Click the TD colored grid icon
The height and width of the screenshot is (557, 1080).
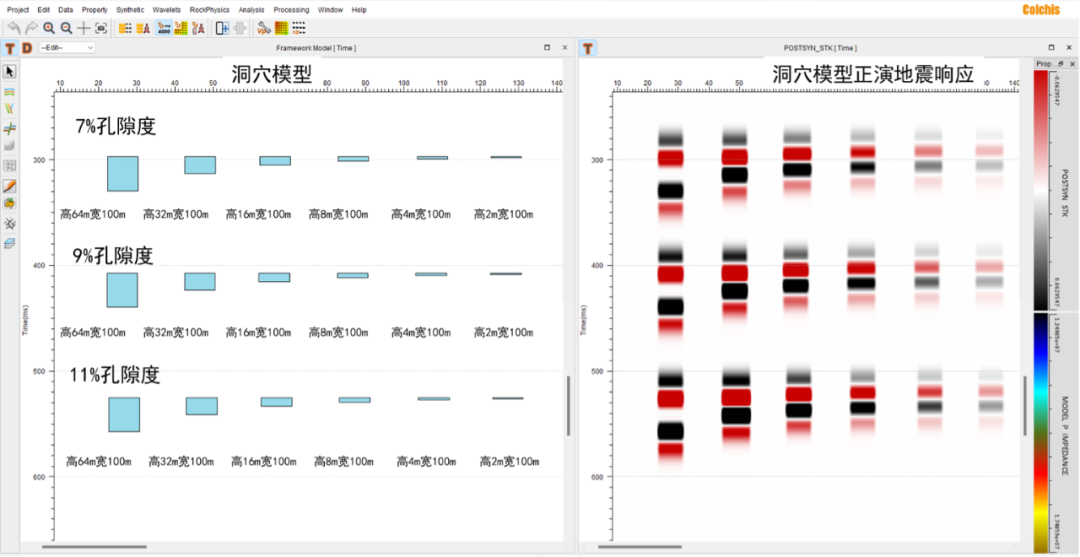coord(181,28)
